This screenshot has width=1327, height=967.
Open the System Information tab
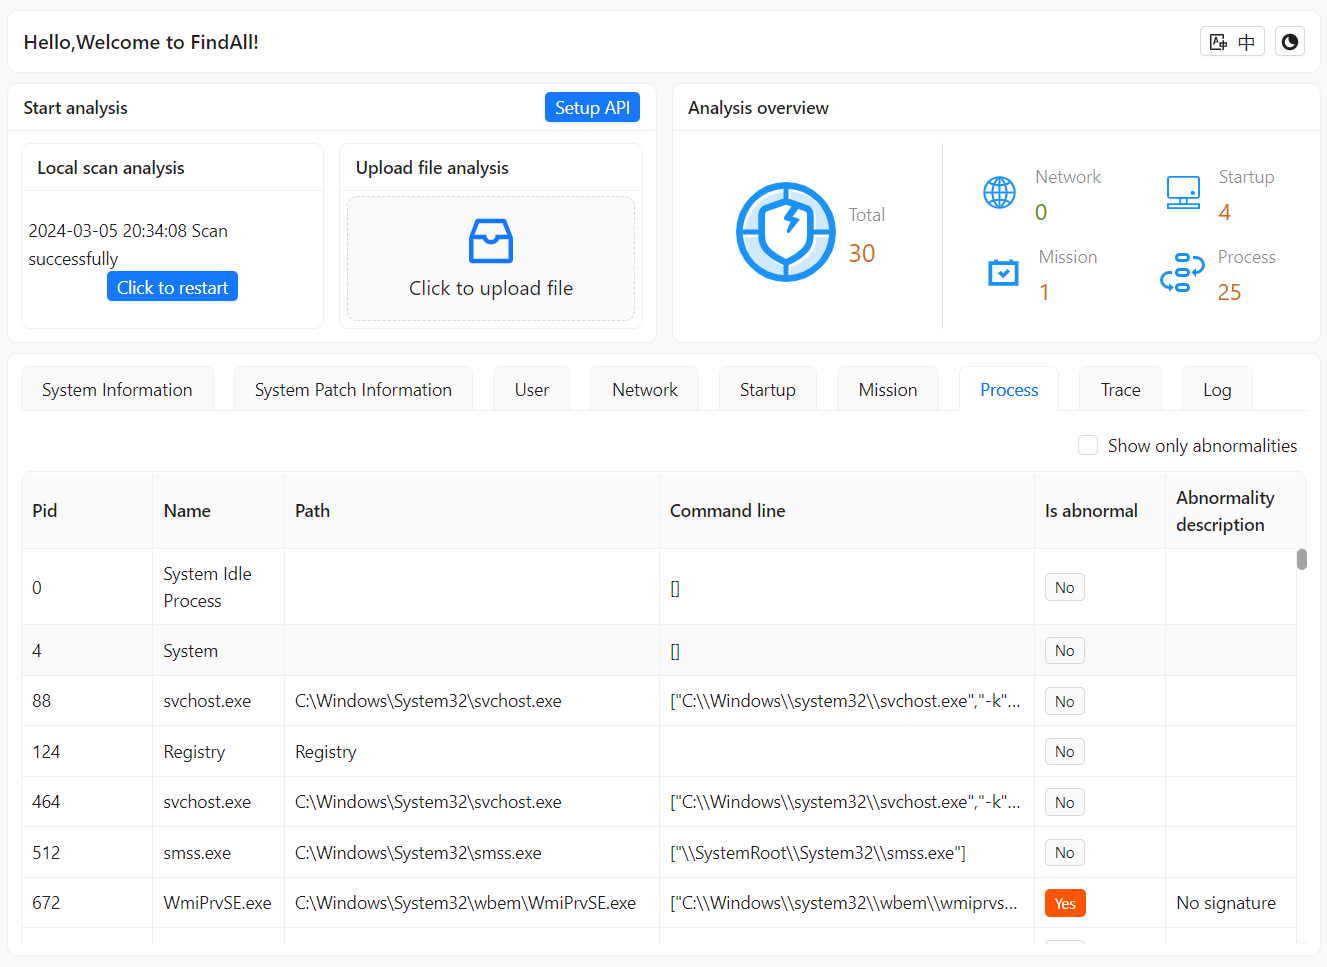117,390
